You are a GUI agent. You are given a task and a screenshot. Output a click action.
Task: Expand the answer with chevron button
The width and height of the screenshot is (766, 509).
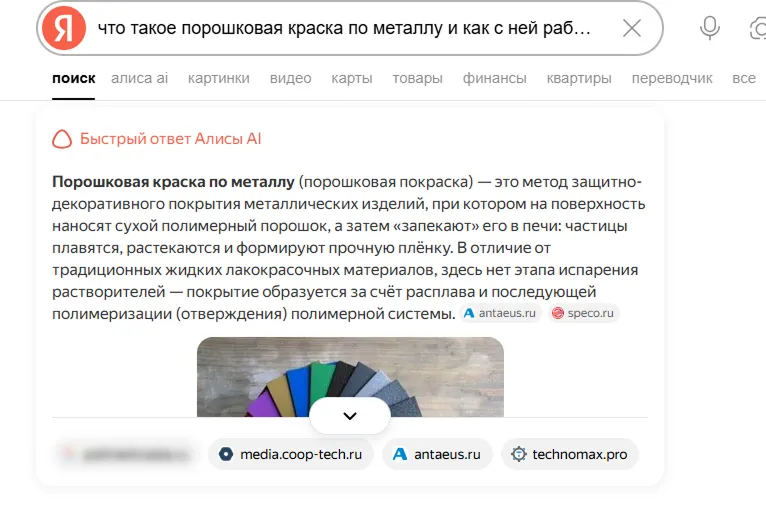(x=350, y=416)
